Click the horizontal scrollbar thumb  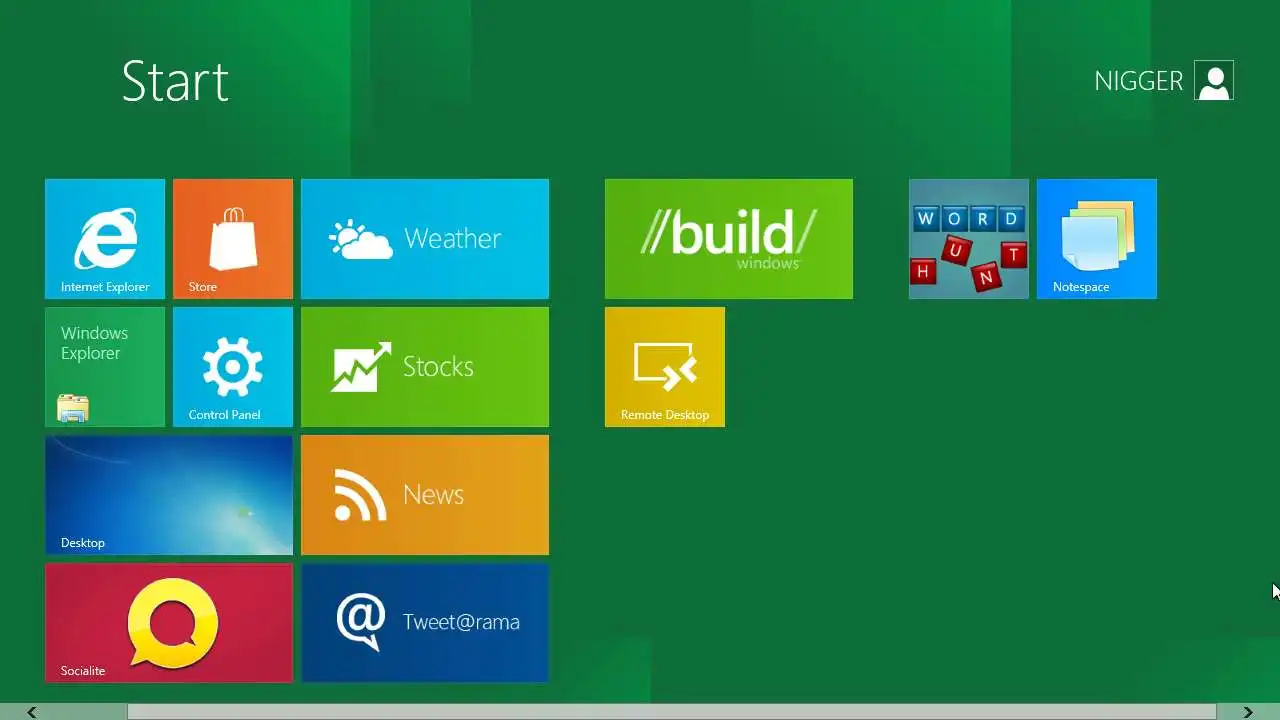click(672, 712)
